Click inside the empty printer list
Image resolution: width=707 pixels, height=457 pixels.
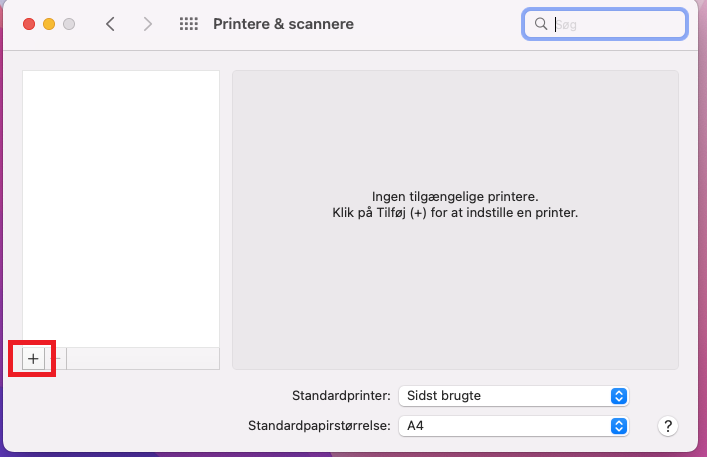[x=120, y=200]
